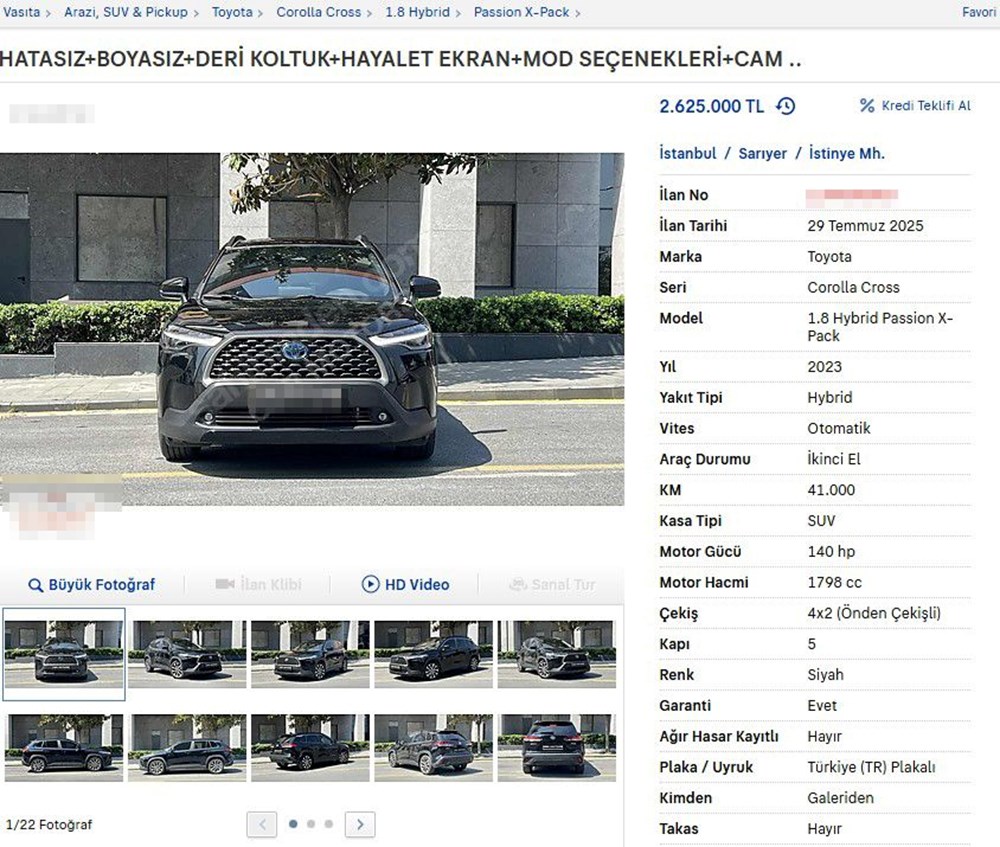Image resolution: width=1000 pixels, height=847 pixels.
Task: Navigate to Corolla Cross breadcrumb
Action: click(318, 12)
